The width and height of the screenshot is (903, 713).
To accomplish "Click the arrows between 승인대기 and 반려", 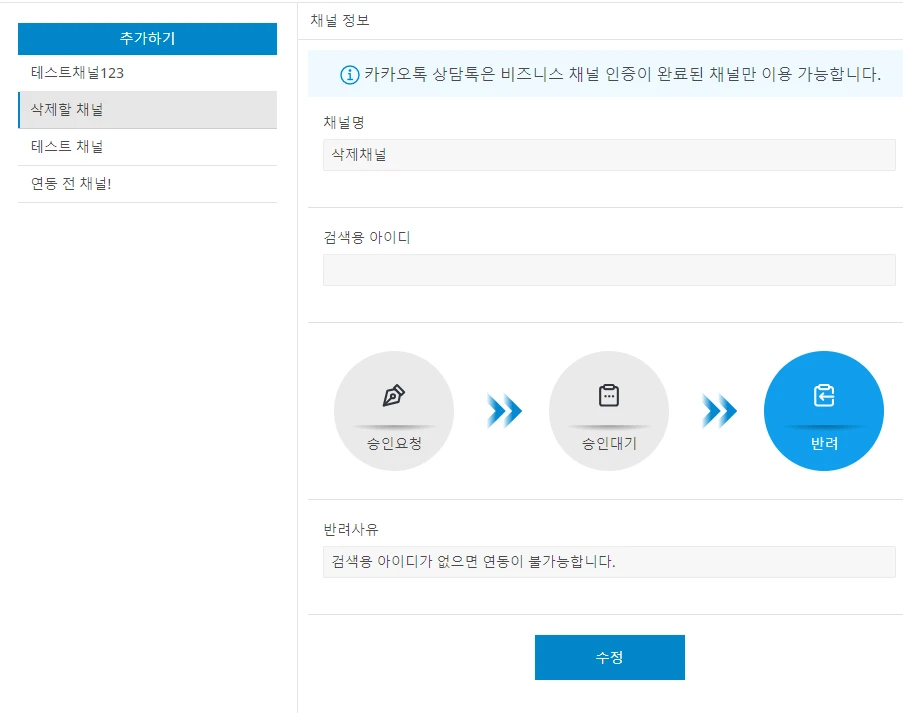I will tap(720, 410).
